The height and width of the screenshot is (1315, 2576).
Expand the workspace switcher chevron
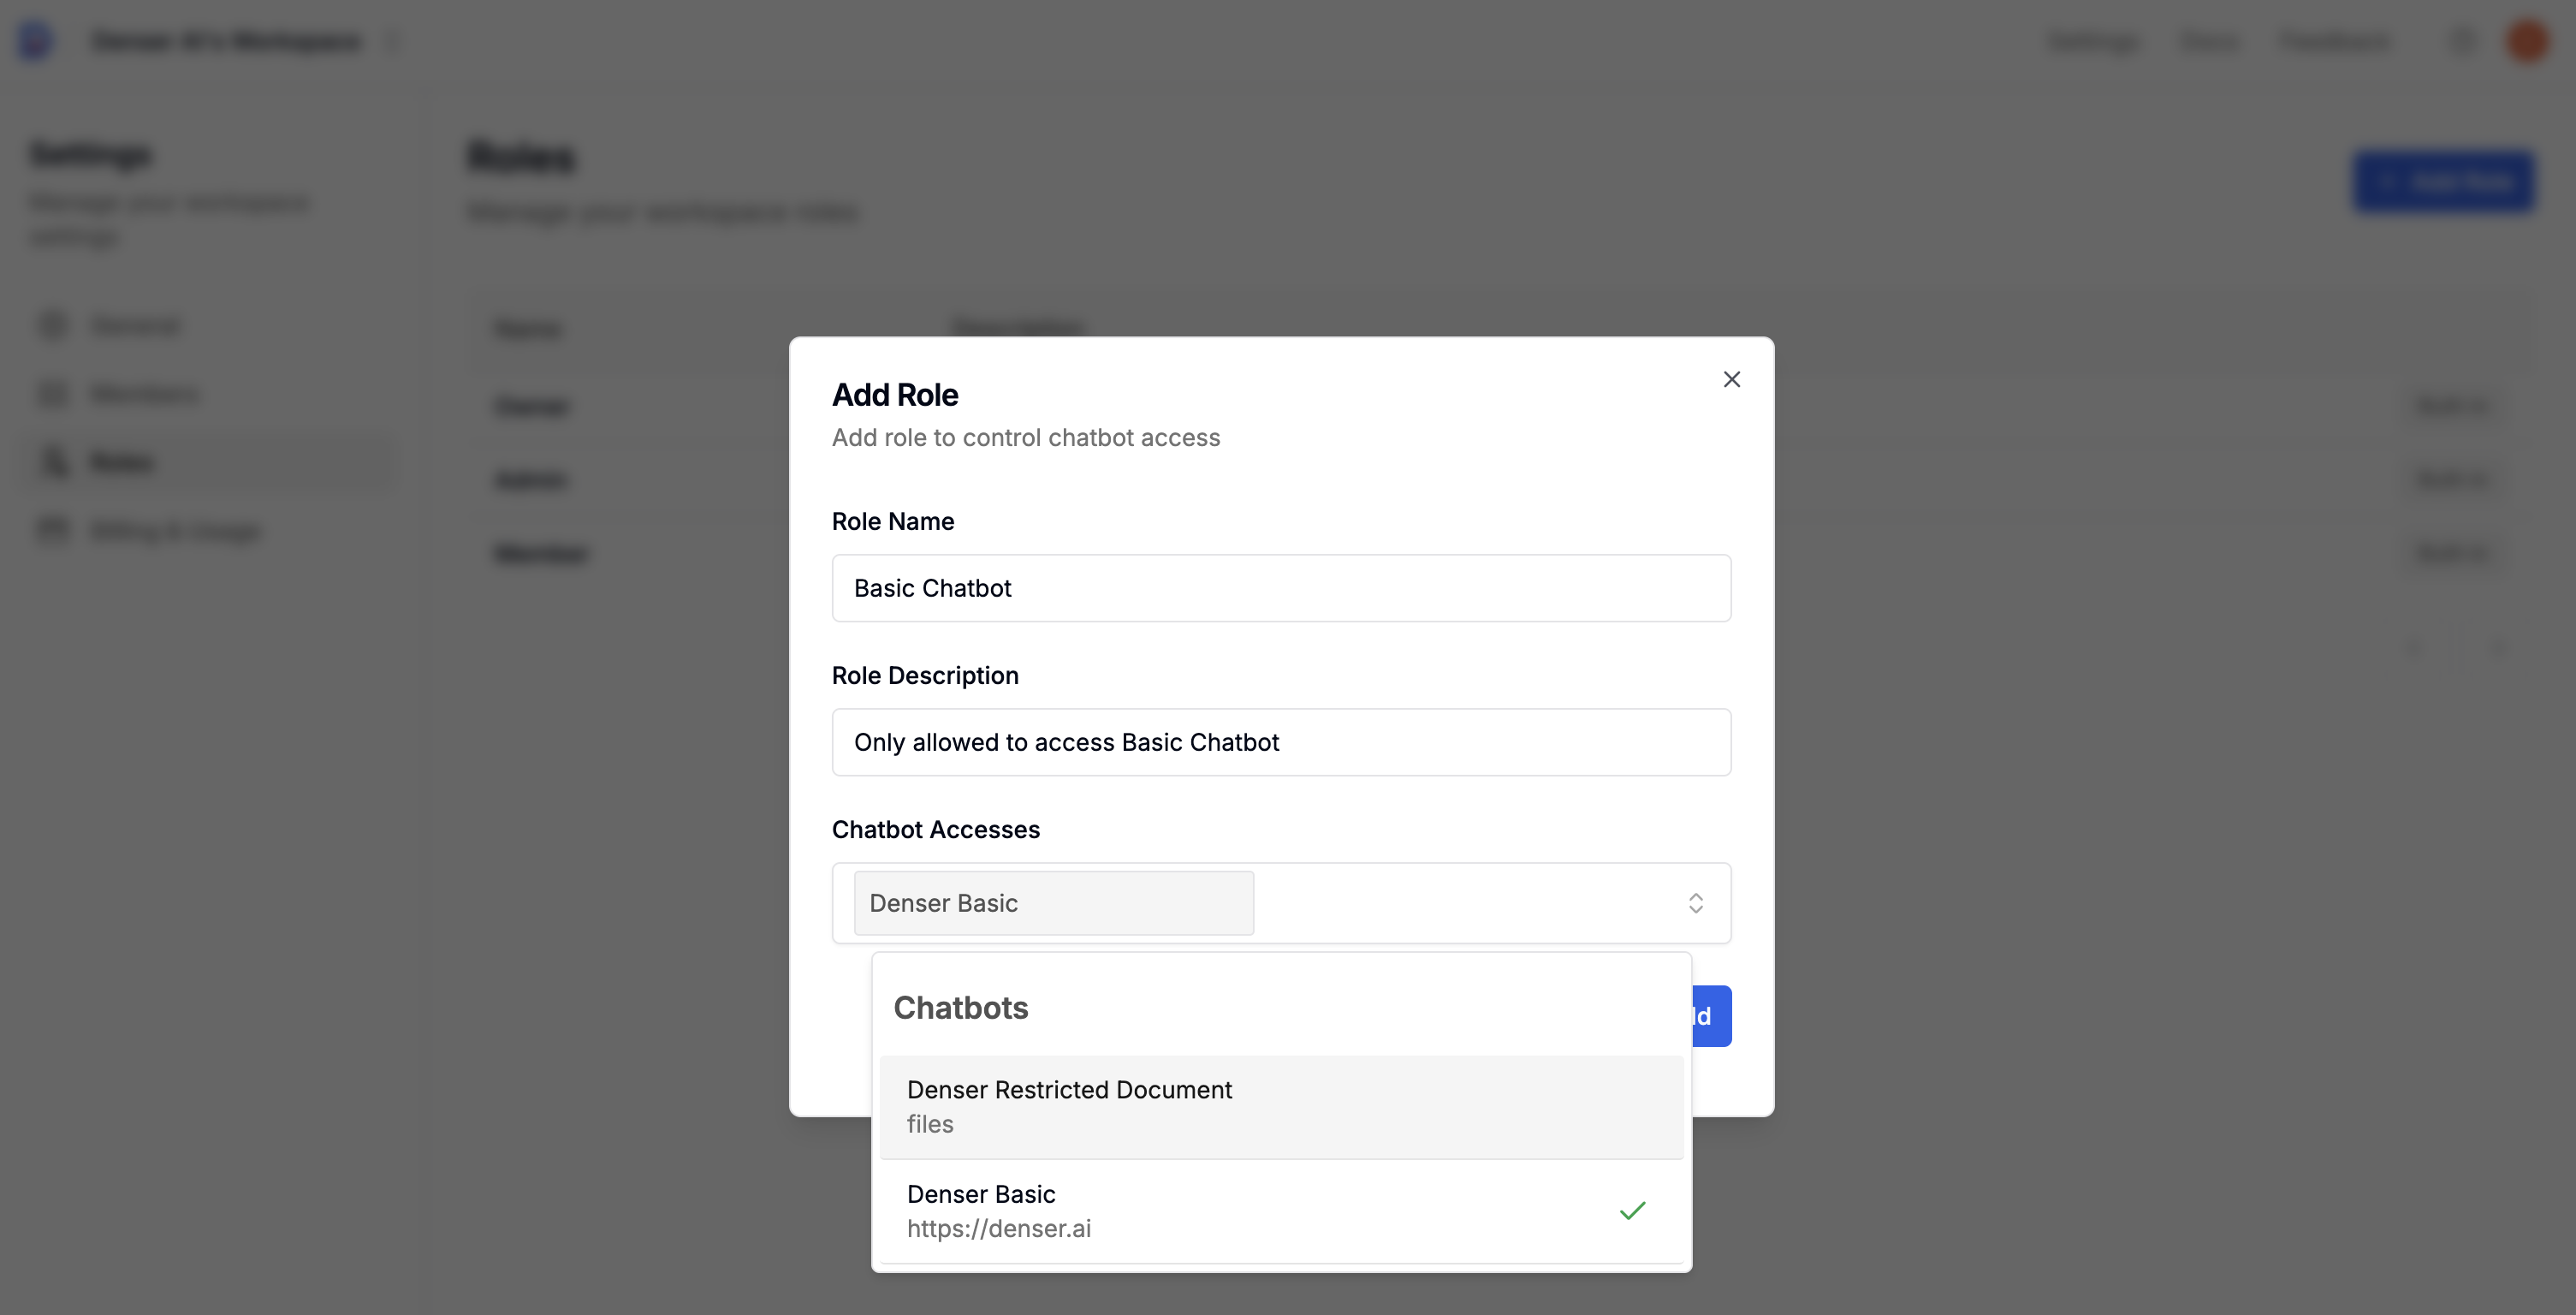tap(393, 41)
